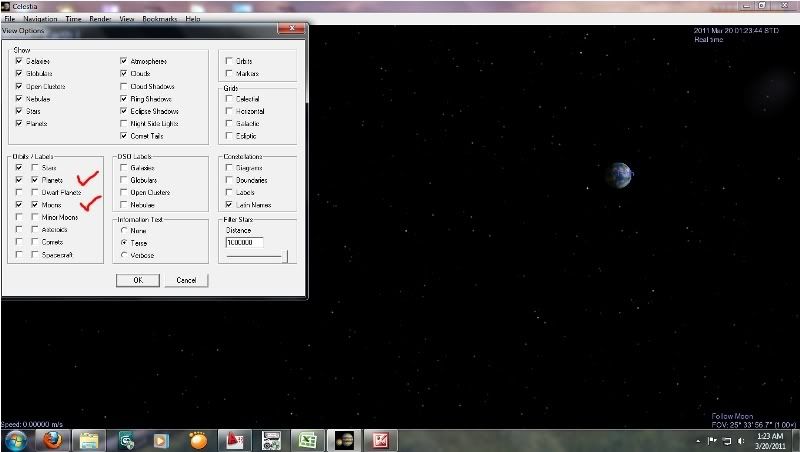Click the orange circle taskbar icon
Viewport: 800px width, 452px height.
pos(197,440)
